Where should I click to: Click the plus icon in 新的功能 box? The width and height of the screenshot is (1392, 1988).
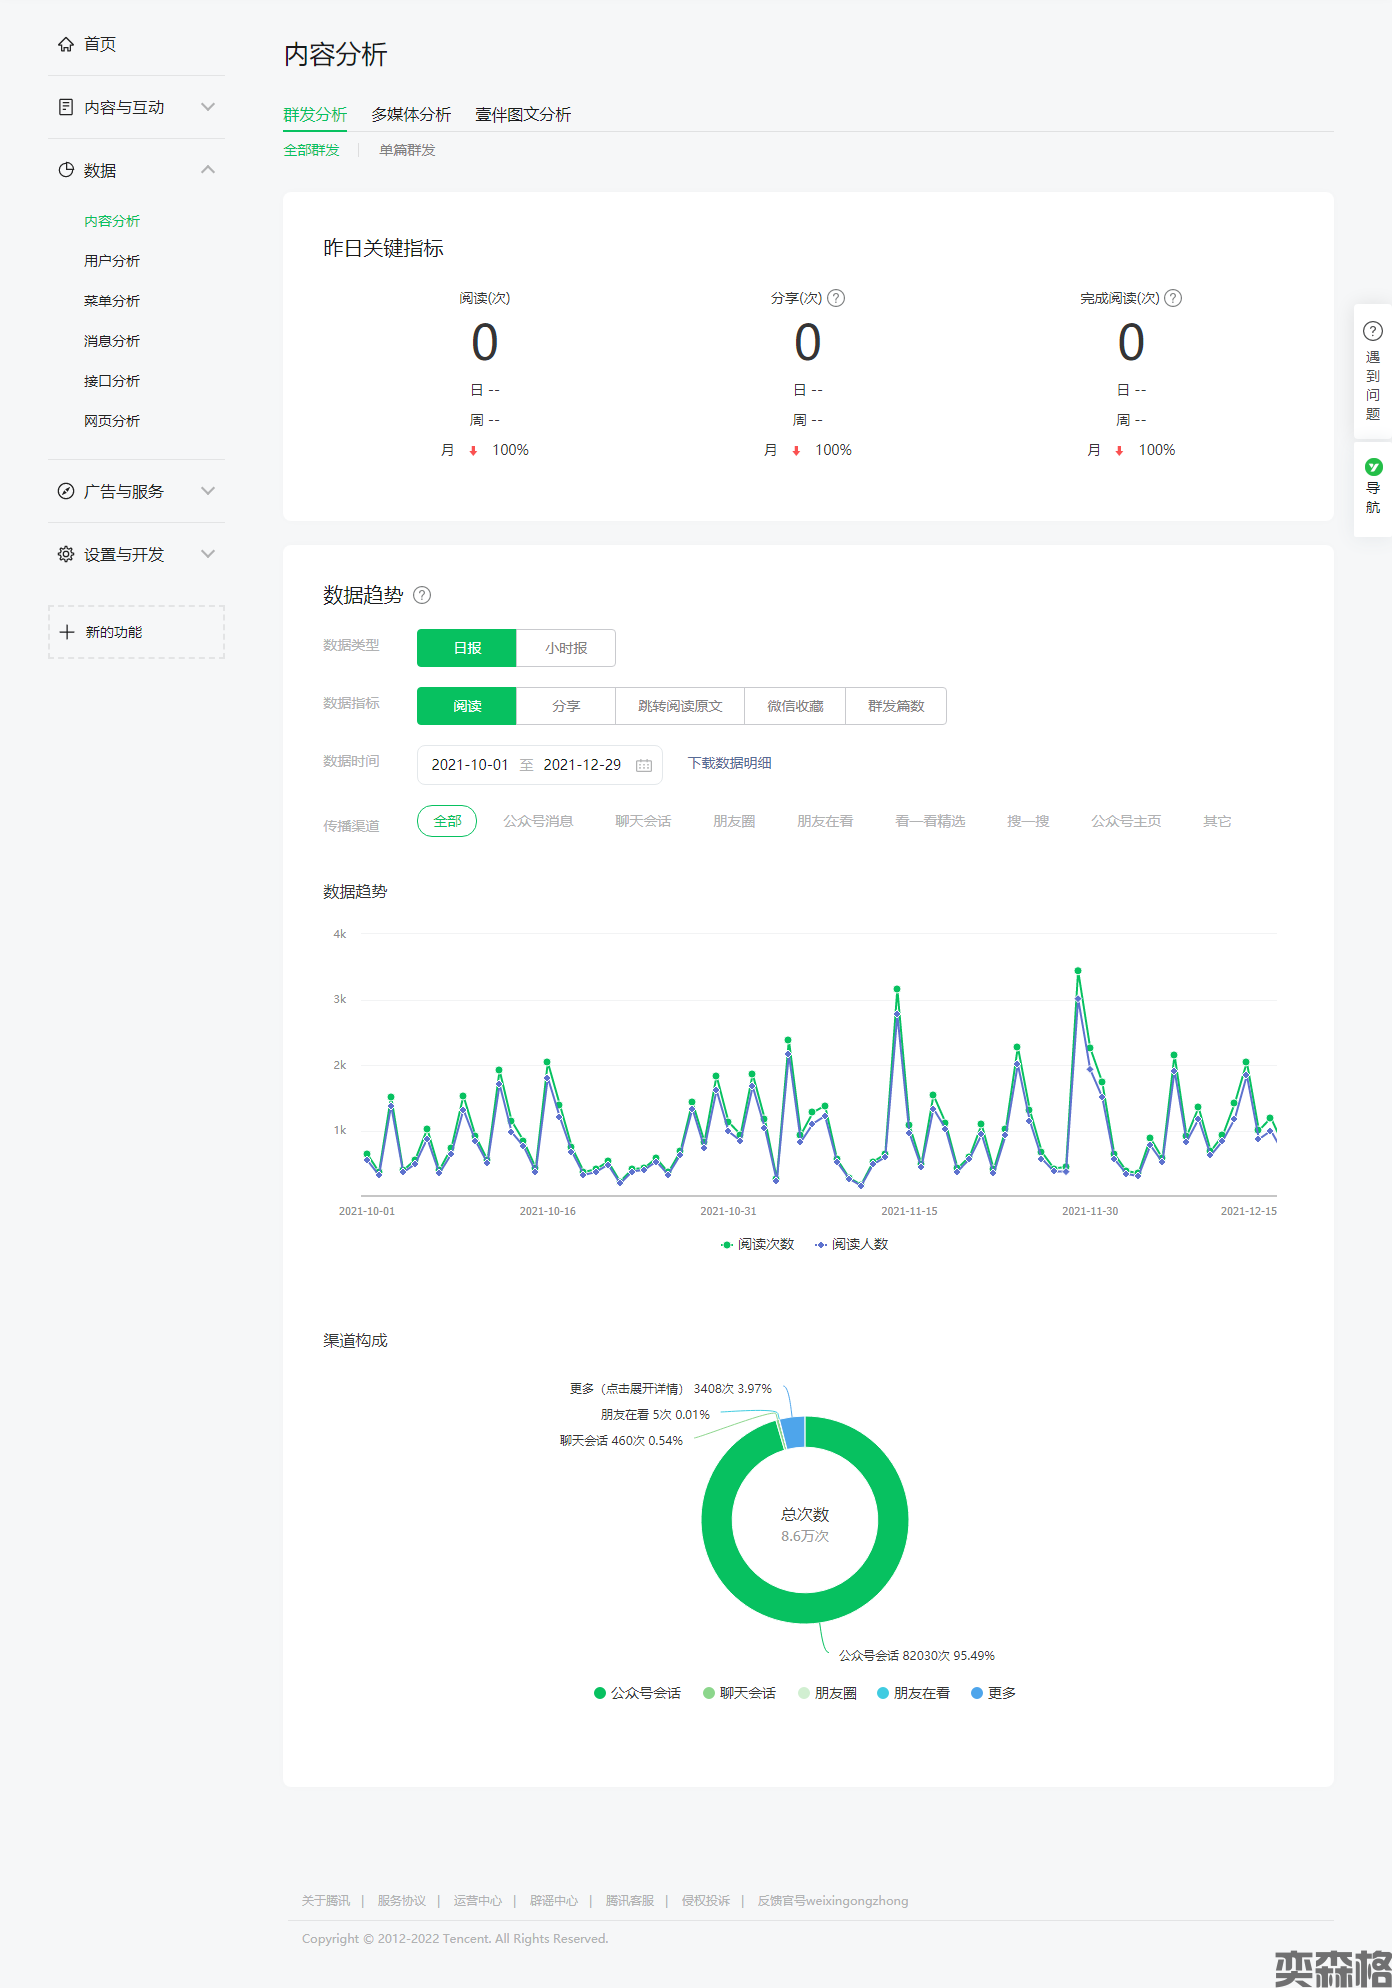coord(67,632)
